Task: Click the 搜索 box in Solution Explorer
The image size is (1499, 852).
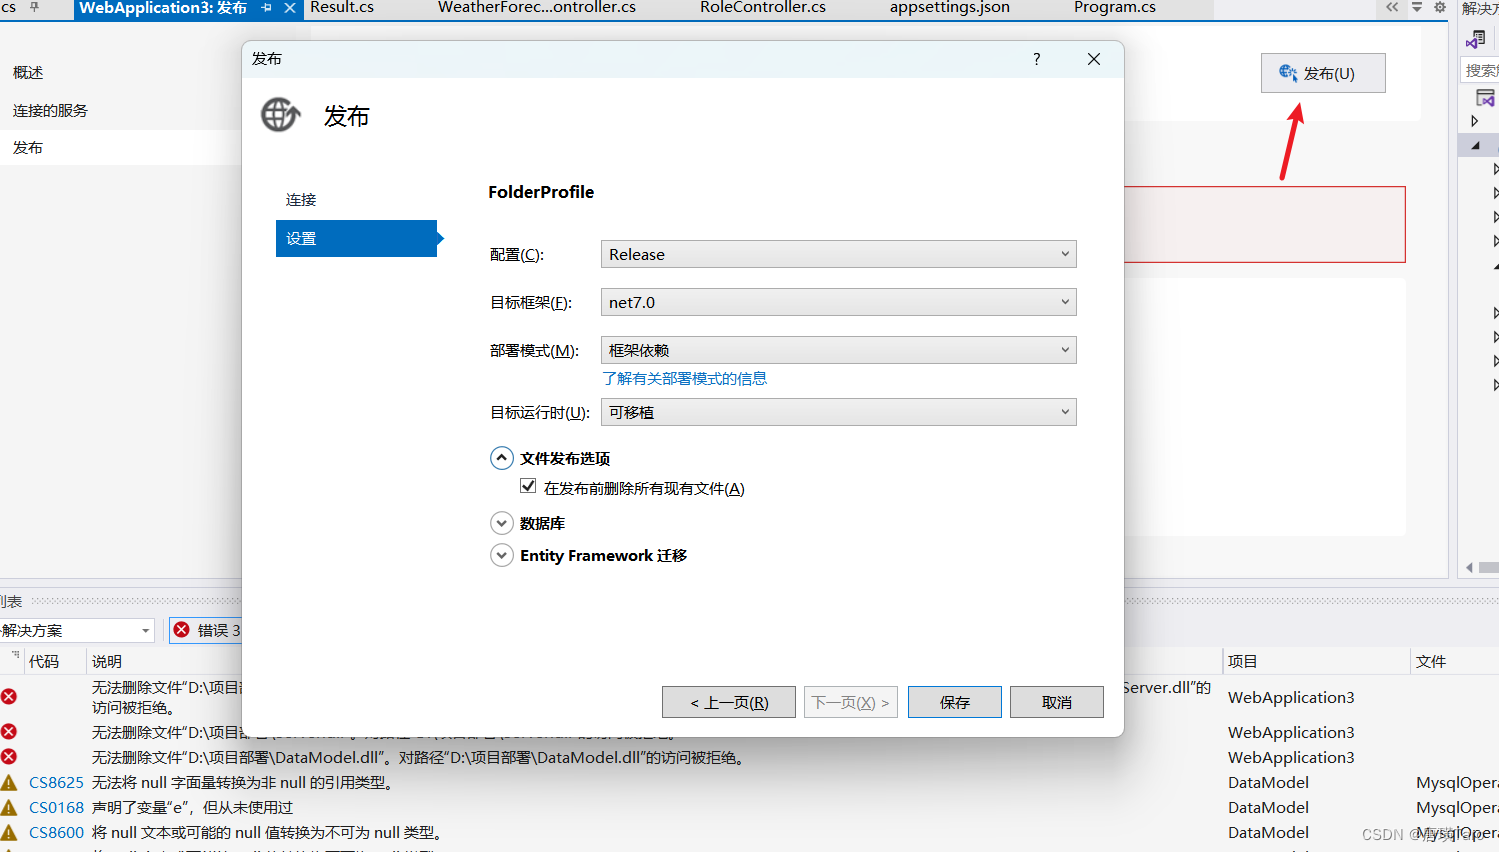Action: click(1480, 70)
